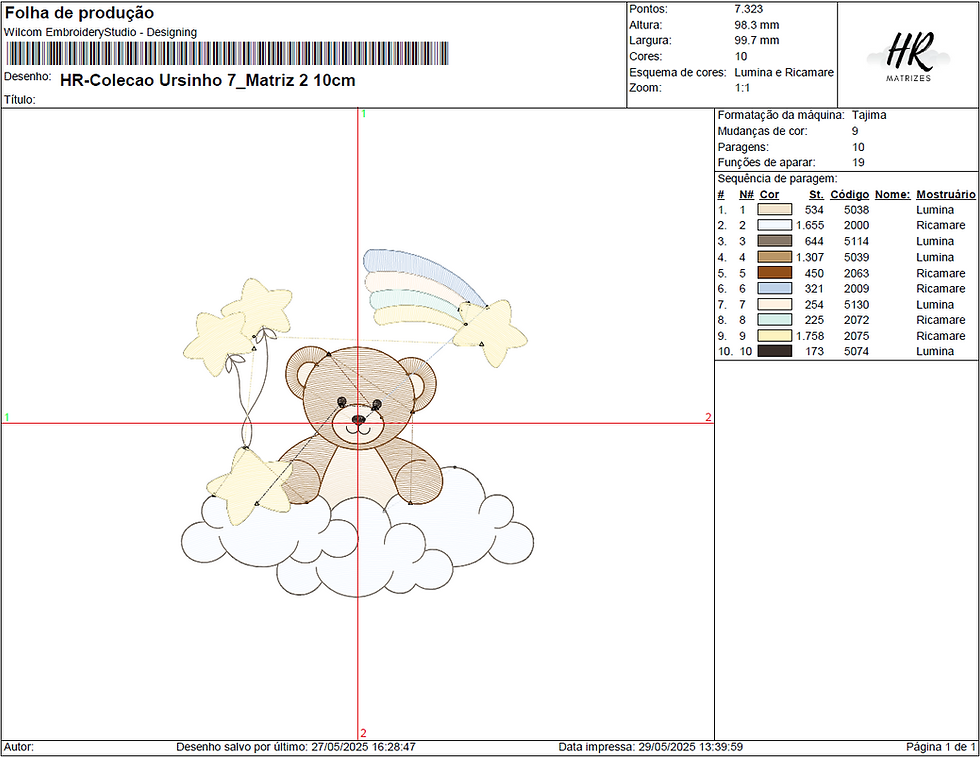The image size is (980, 757).
Task: Click 'Wilcom EmbroideryStudio - Designing' text
Action: click(x=101, y=32)
